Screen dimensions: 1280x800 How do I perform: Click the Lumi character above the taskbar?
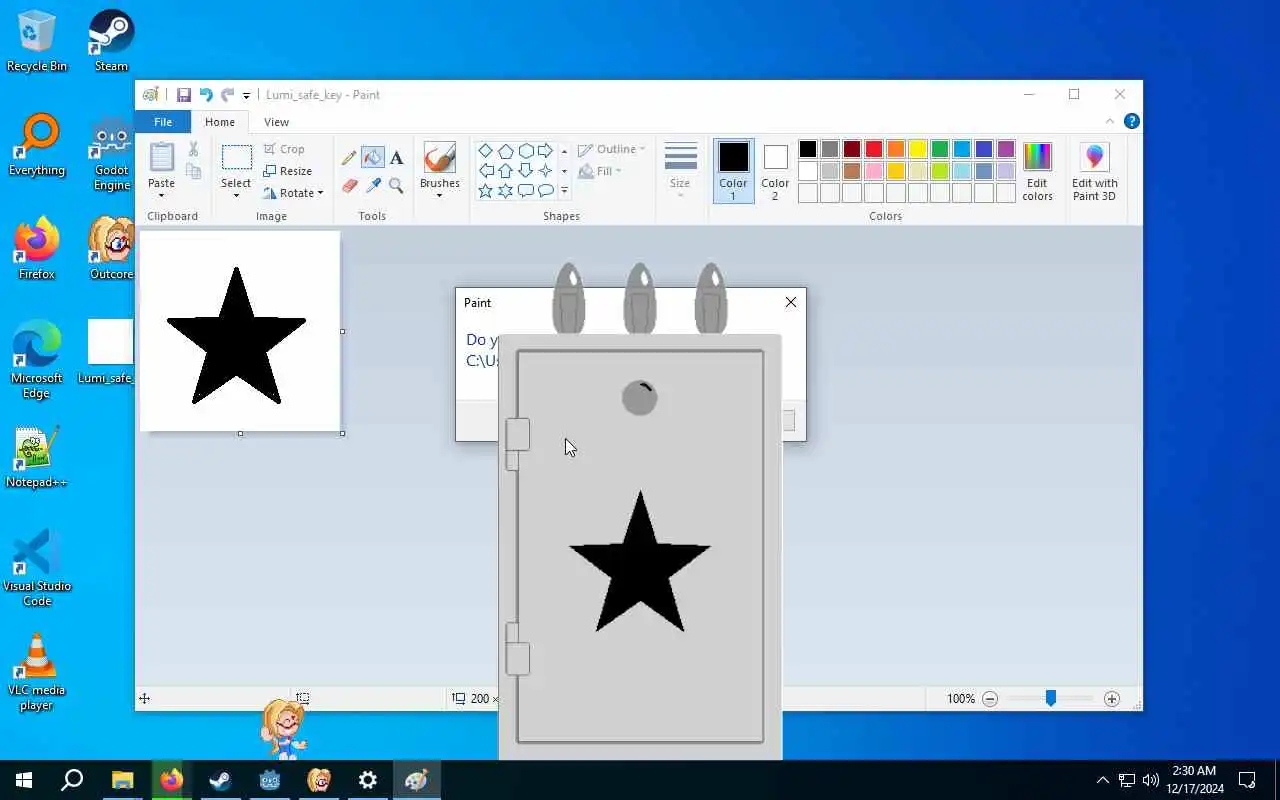284,729
